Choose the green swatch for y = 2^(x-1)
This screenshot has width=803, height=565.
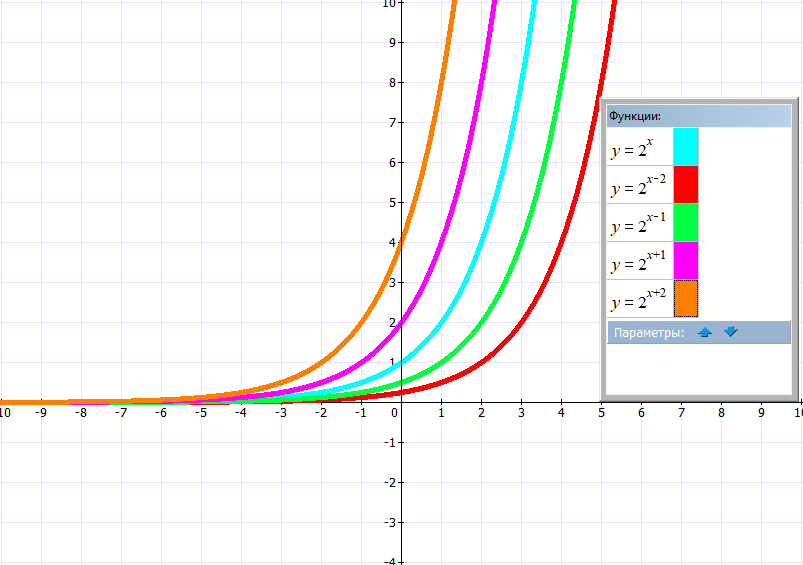686,222
